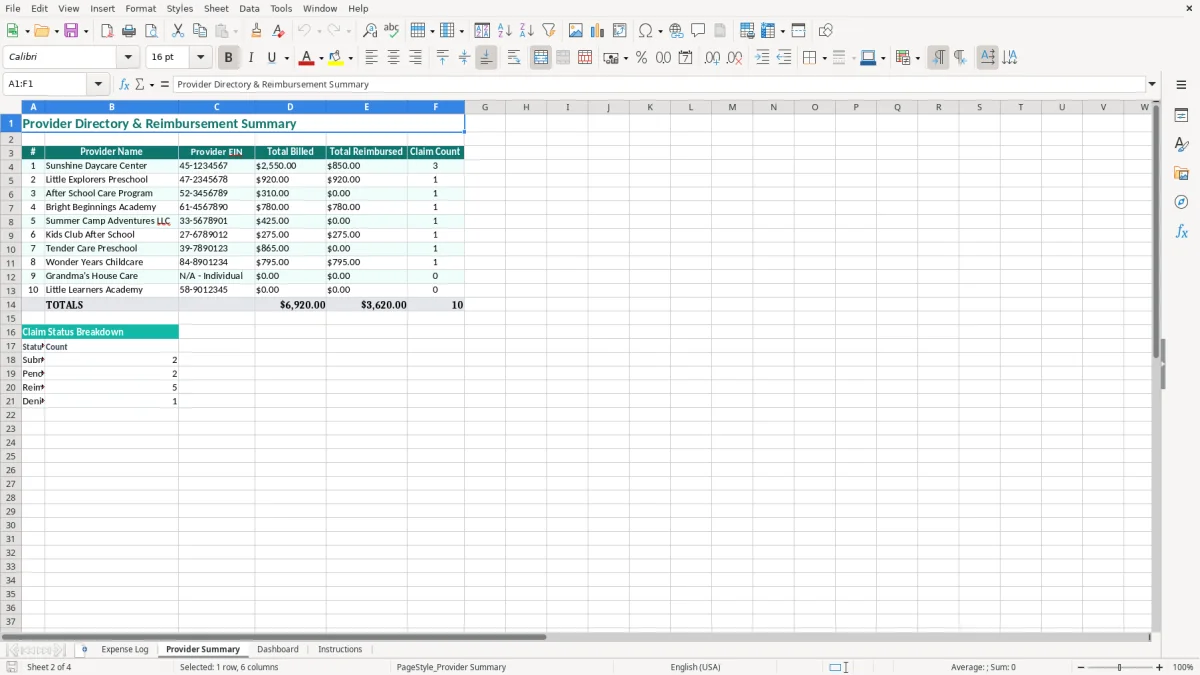The height and width of the screenshot is (675, 1200).
Task: Open the sidebar Gallery panel
Action: pos(1181,173)
